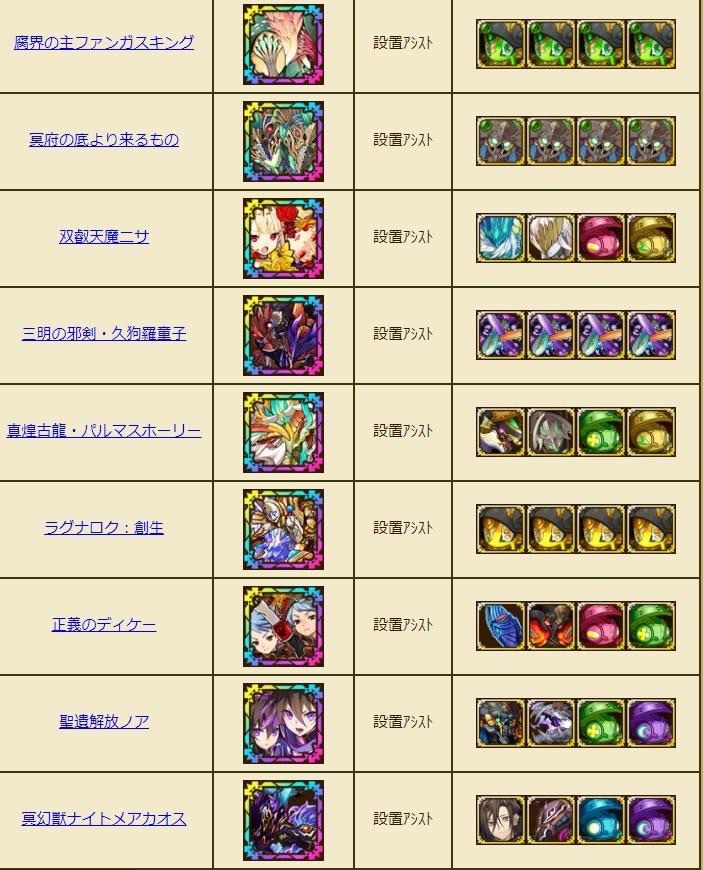Open the 聖遺解放ノア link
The image size is (703, 870).
(104, 722)
